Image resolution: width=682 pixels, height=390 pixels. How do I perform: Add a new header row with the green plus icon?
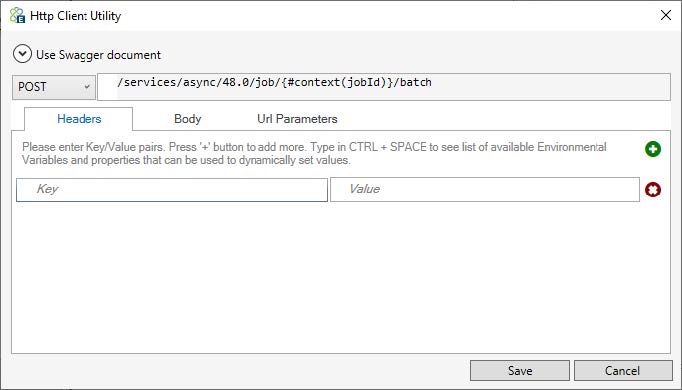652,149
